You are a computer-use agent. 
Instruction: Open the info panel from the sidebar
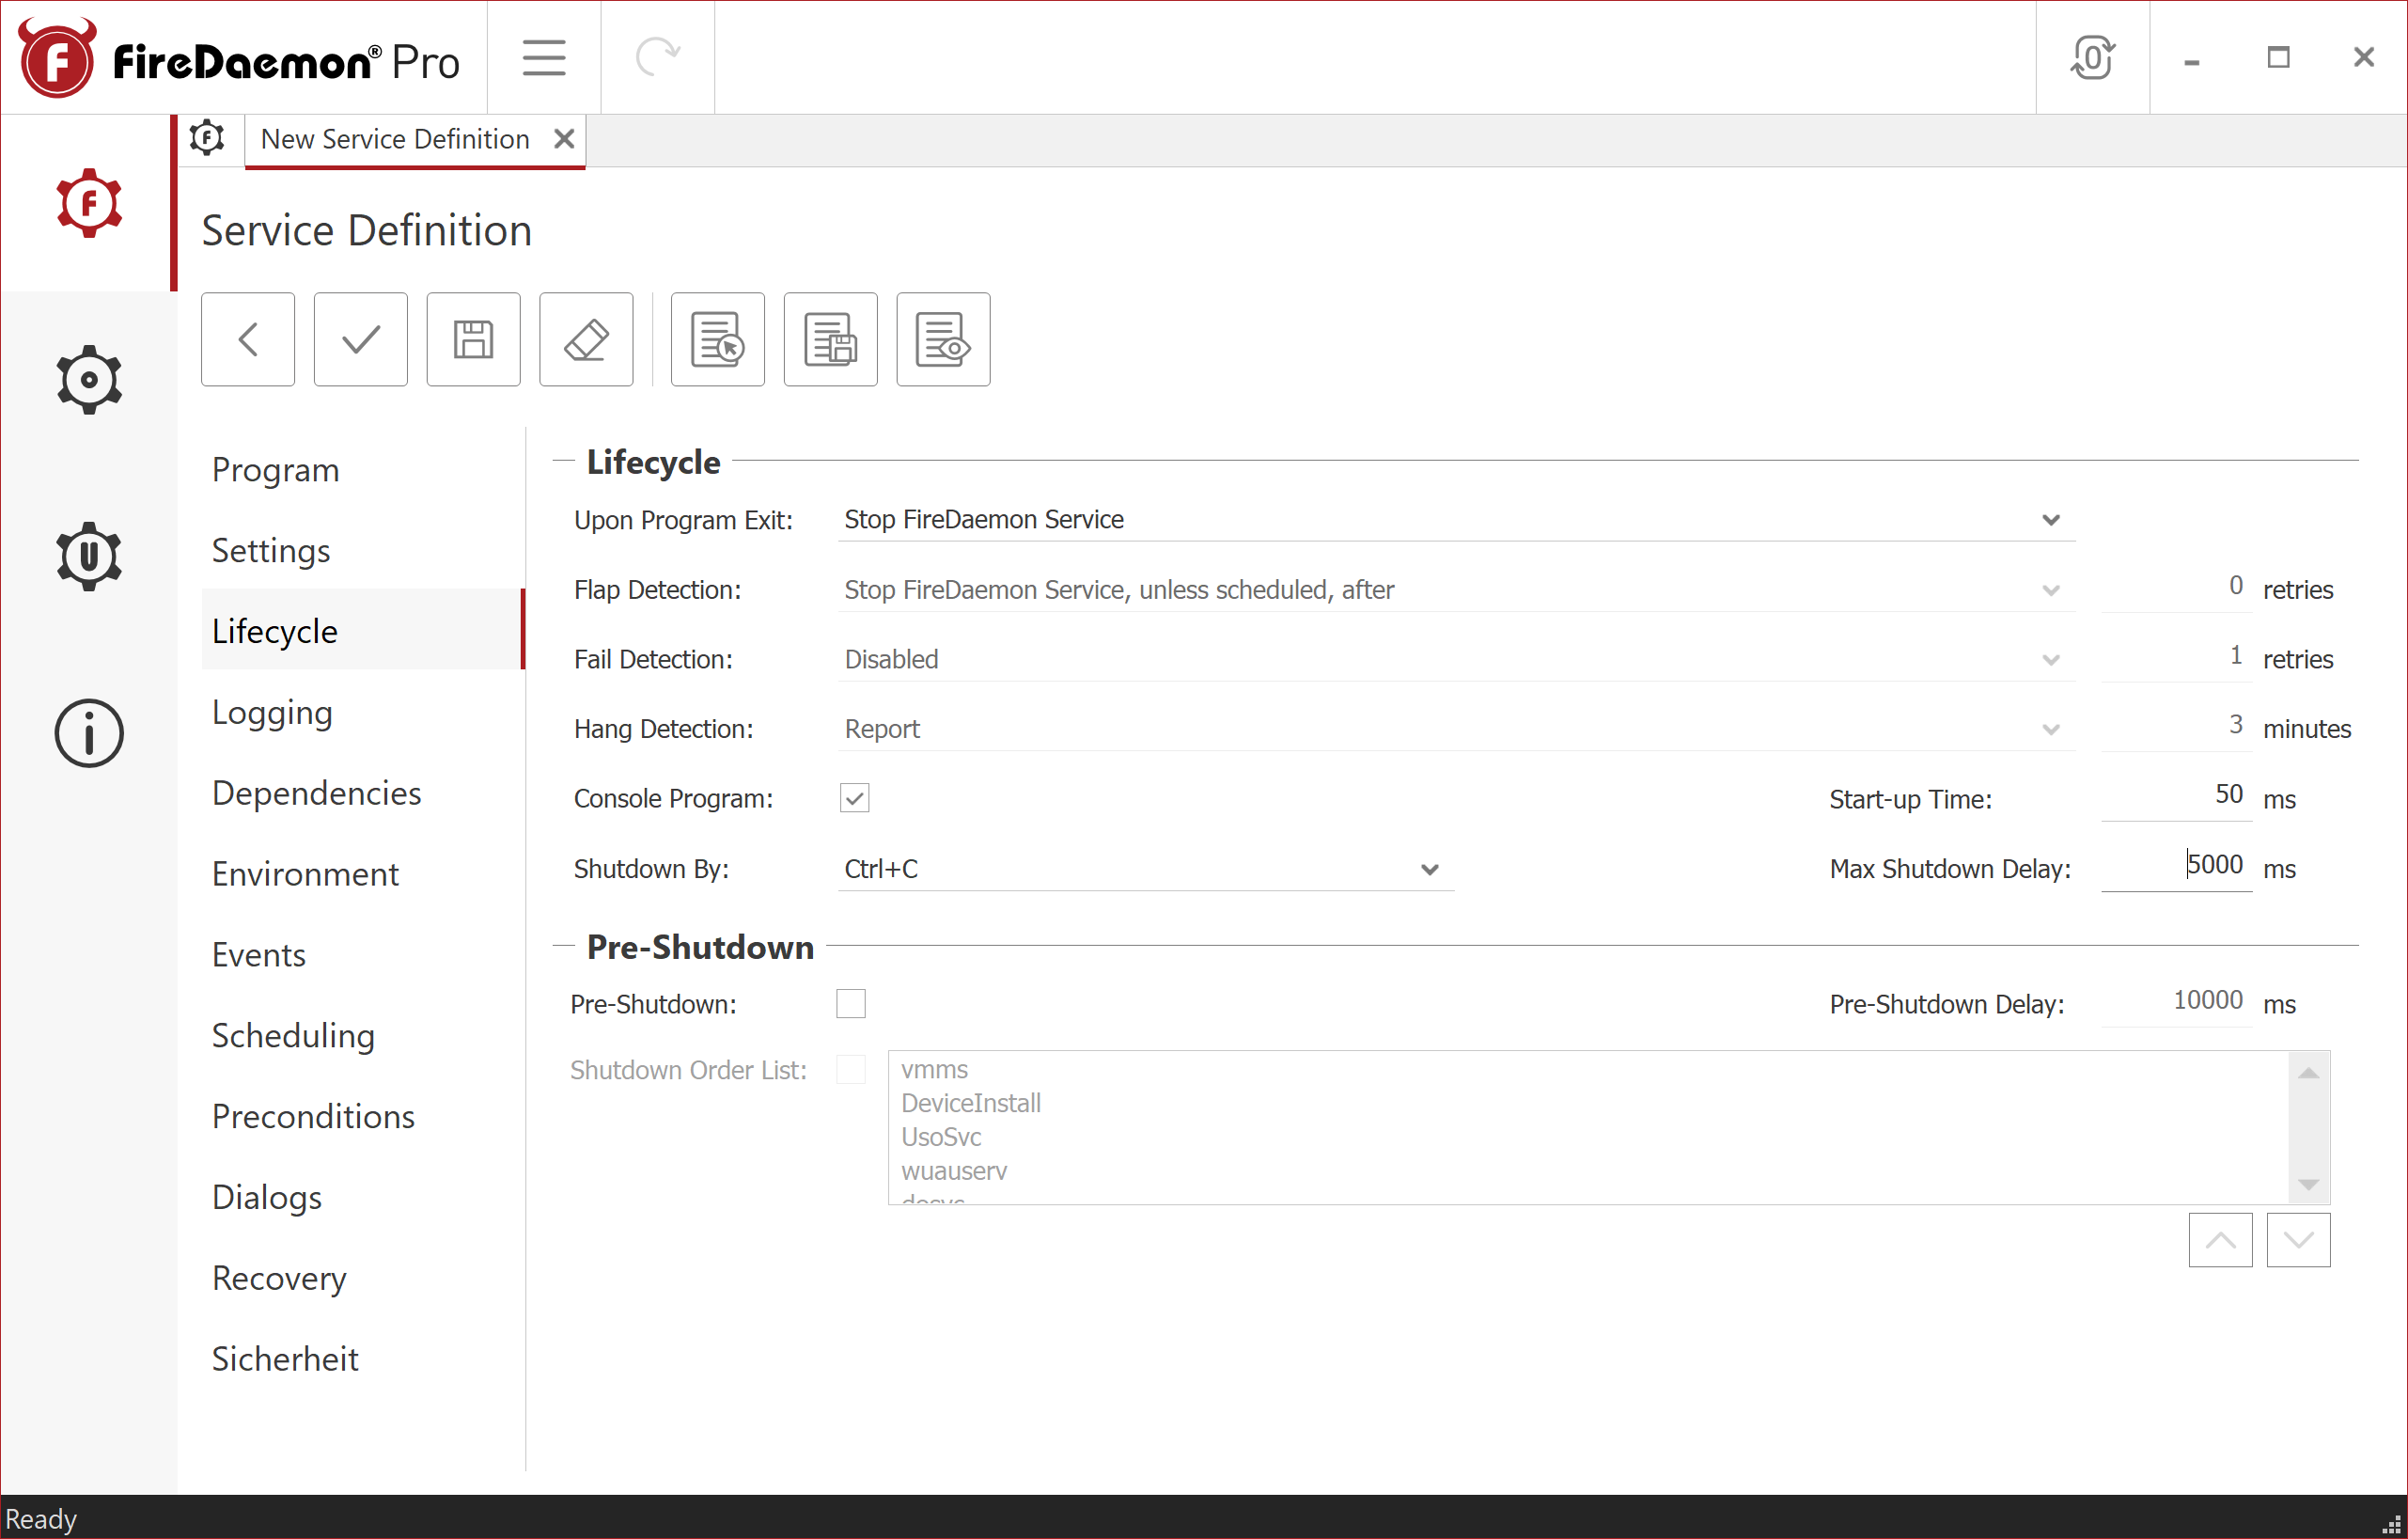pyautogui.click(x=89, y=733)
